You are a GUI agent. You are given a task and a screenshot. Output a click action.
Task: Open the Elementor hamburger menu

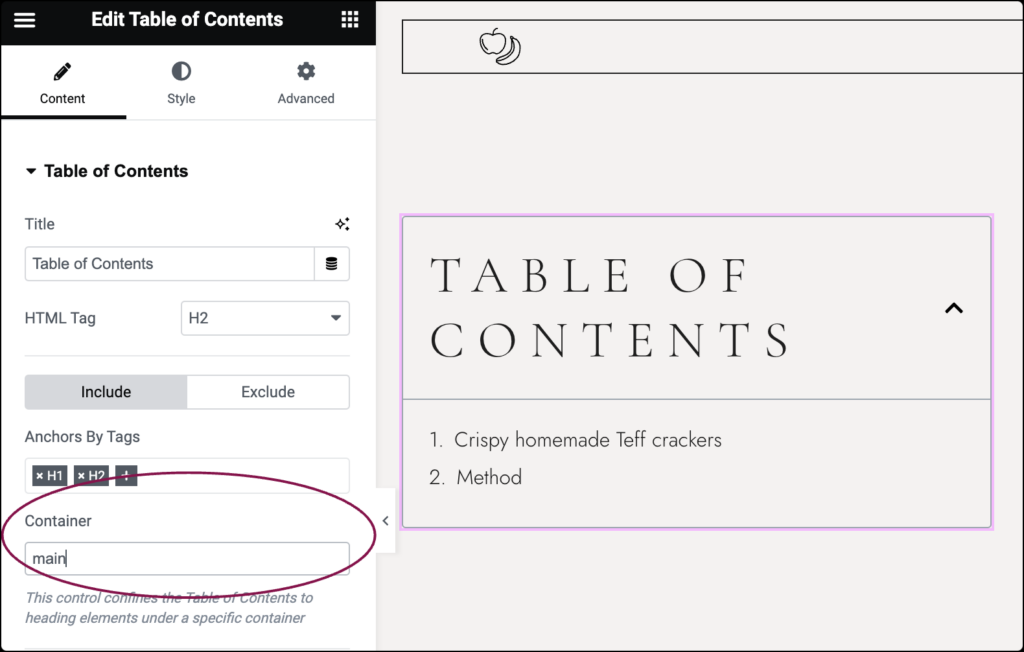coord(25,20)
